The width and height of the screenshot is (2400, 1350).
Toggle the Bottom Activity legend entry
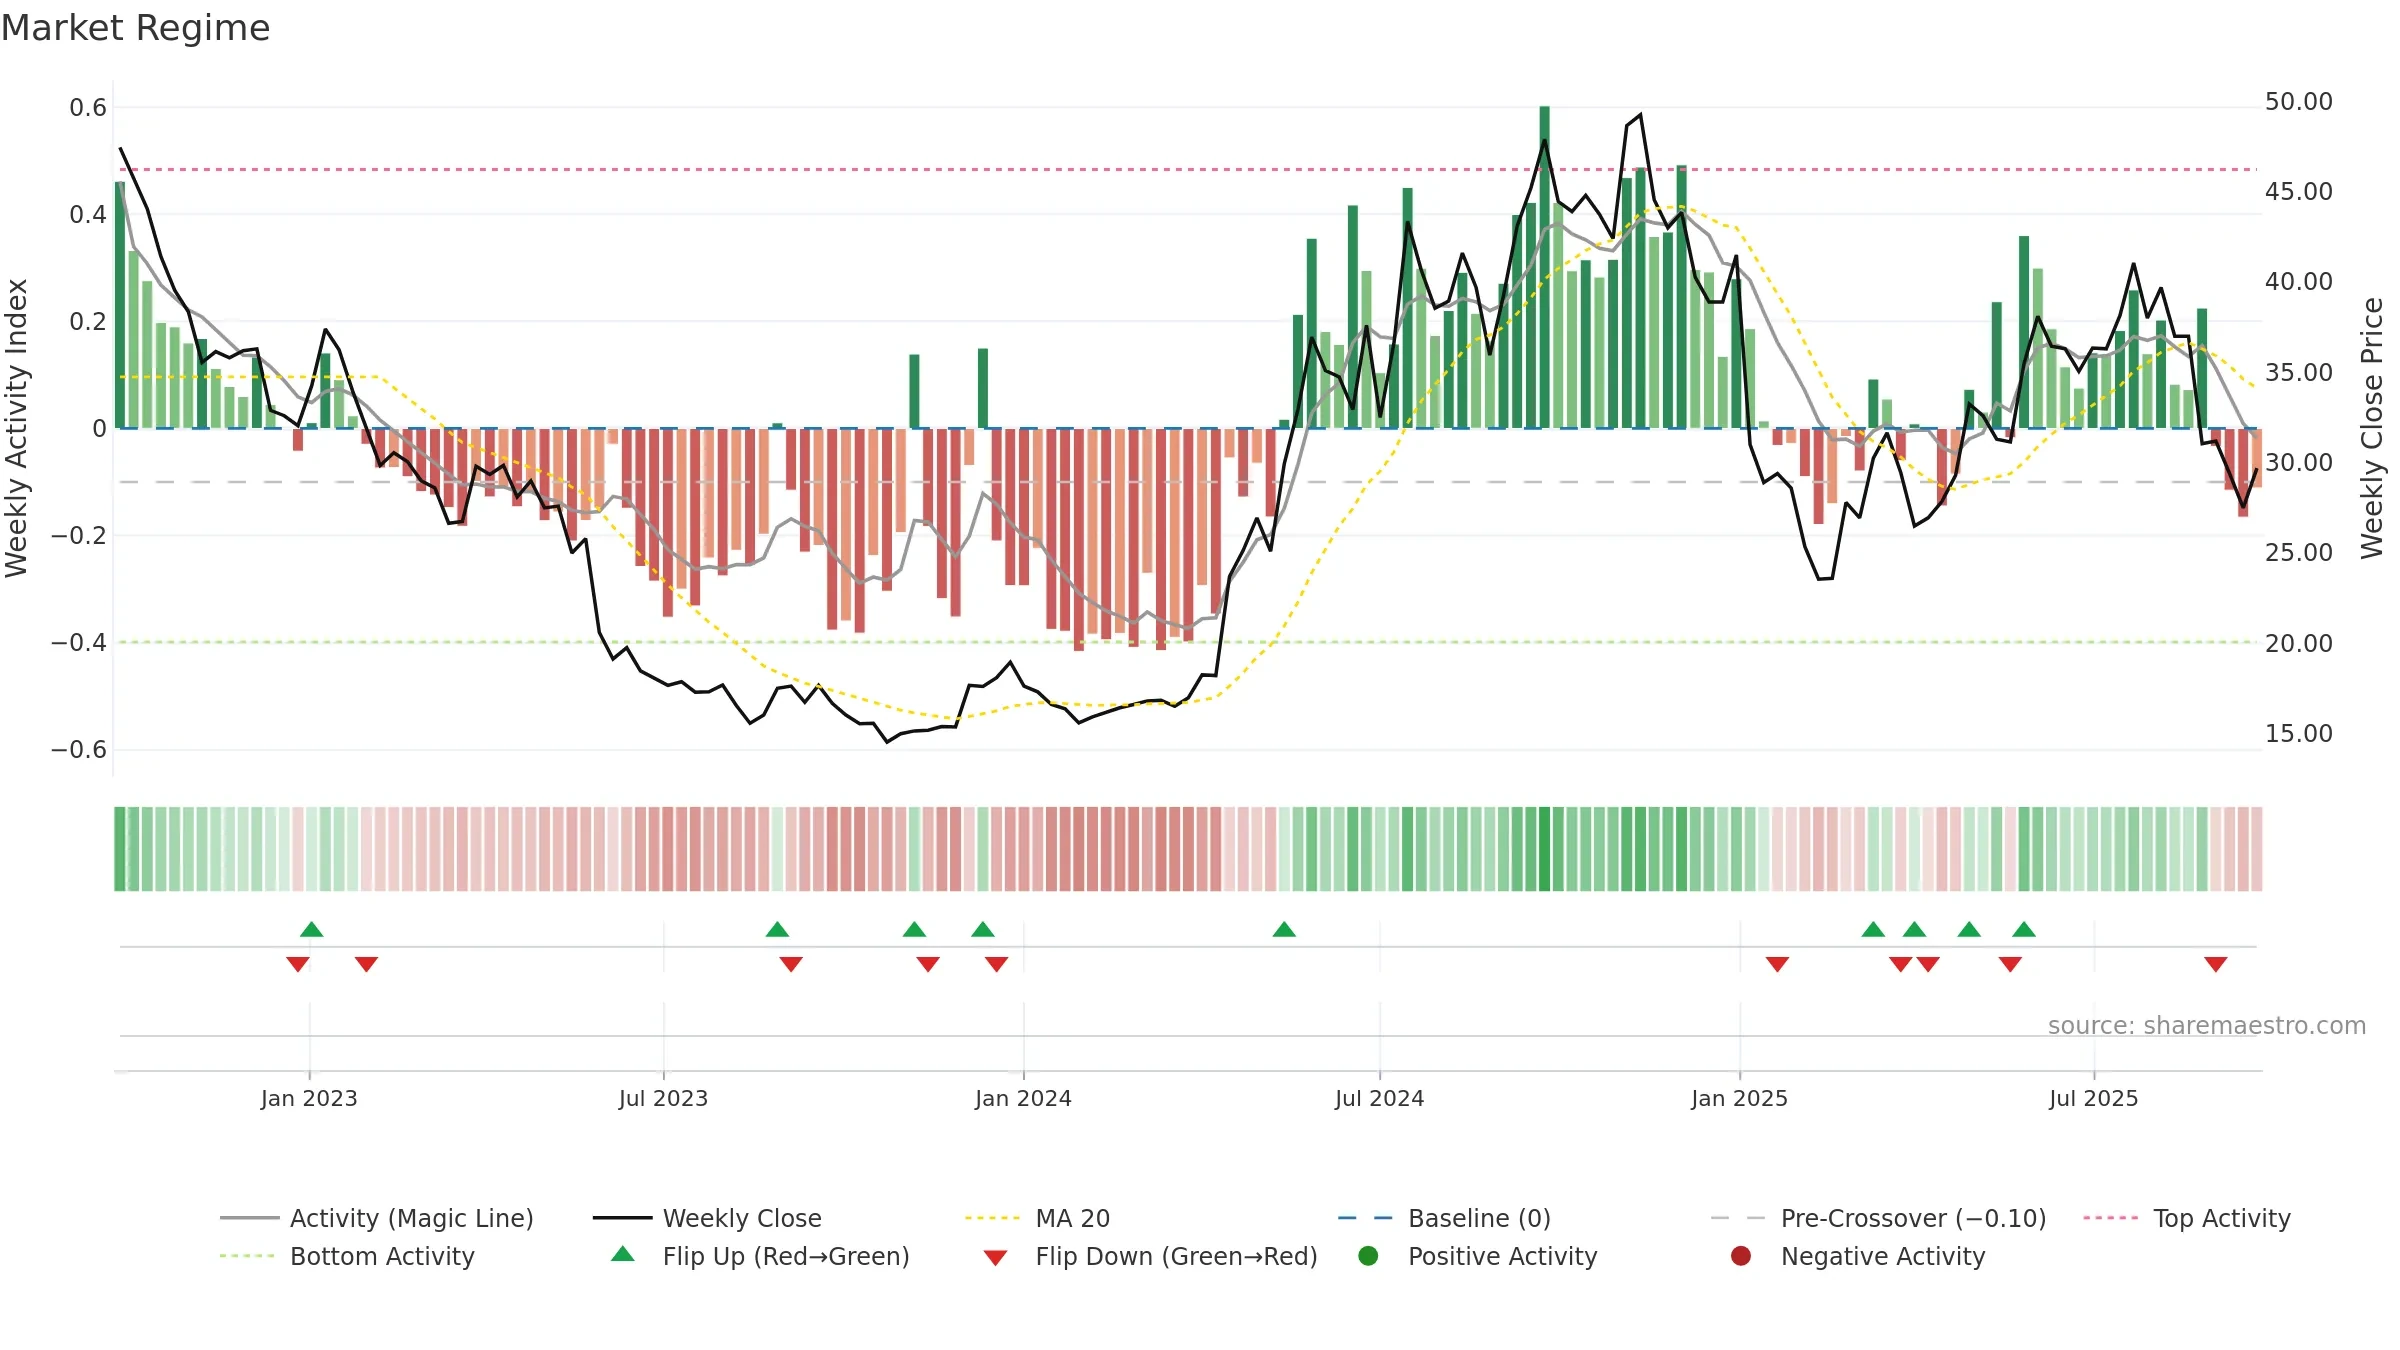pyautogui.click(x=347, y=1256)
